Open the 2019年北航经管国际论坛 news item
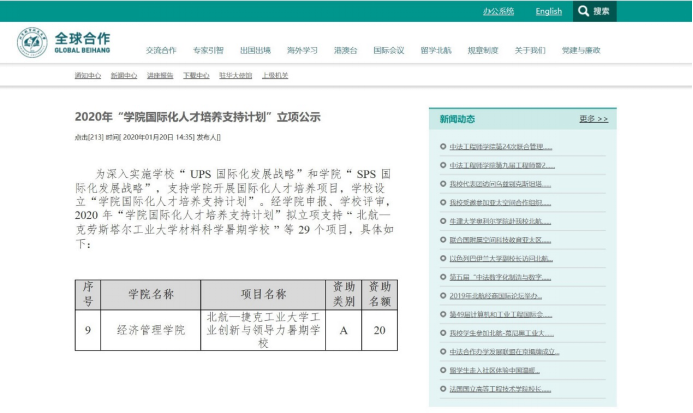Viewport: 693px width, 413px height. [x=494, y=296]
